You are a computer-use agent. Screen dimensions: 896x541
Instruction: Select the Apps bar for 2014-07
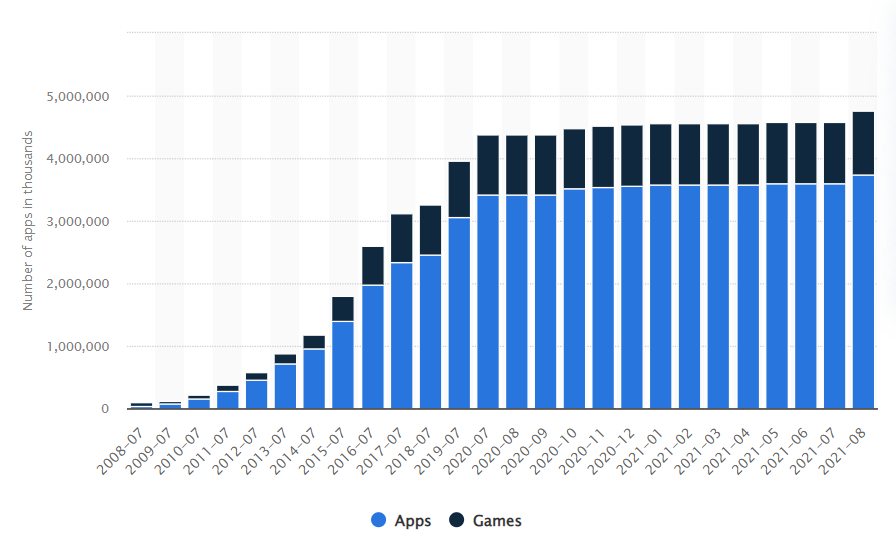coord(314,379)
